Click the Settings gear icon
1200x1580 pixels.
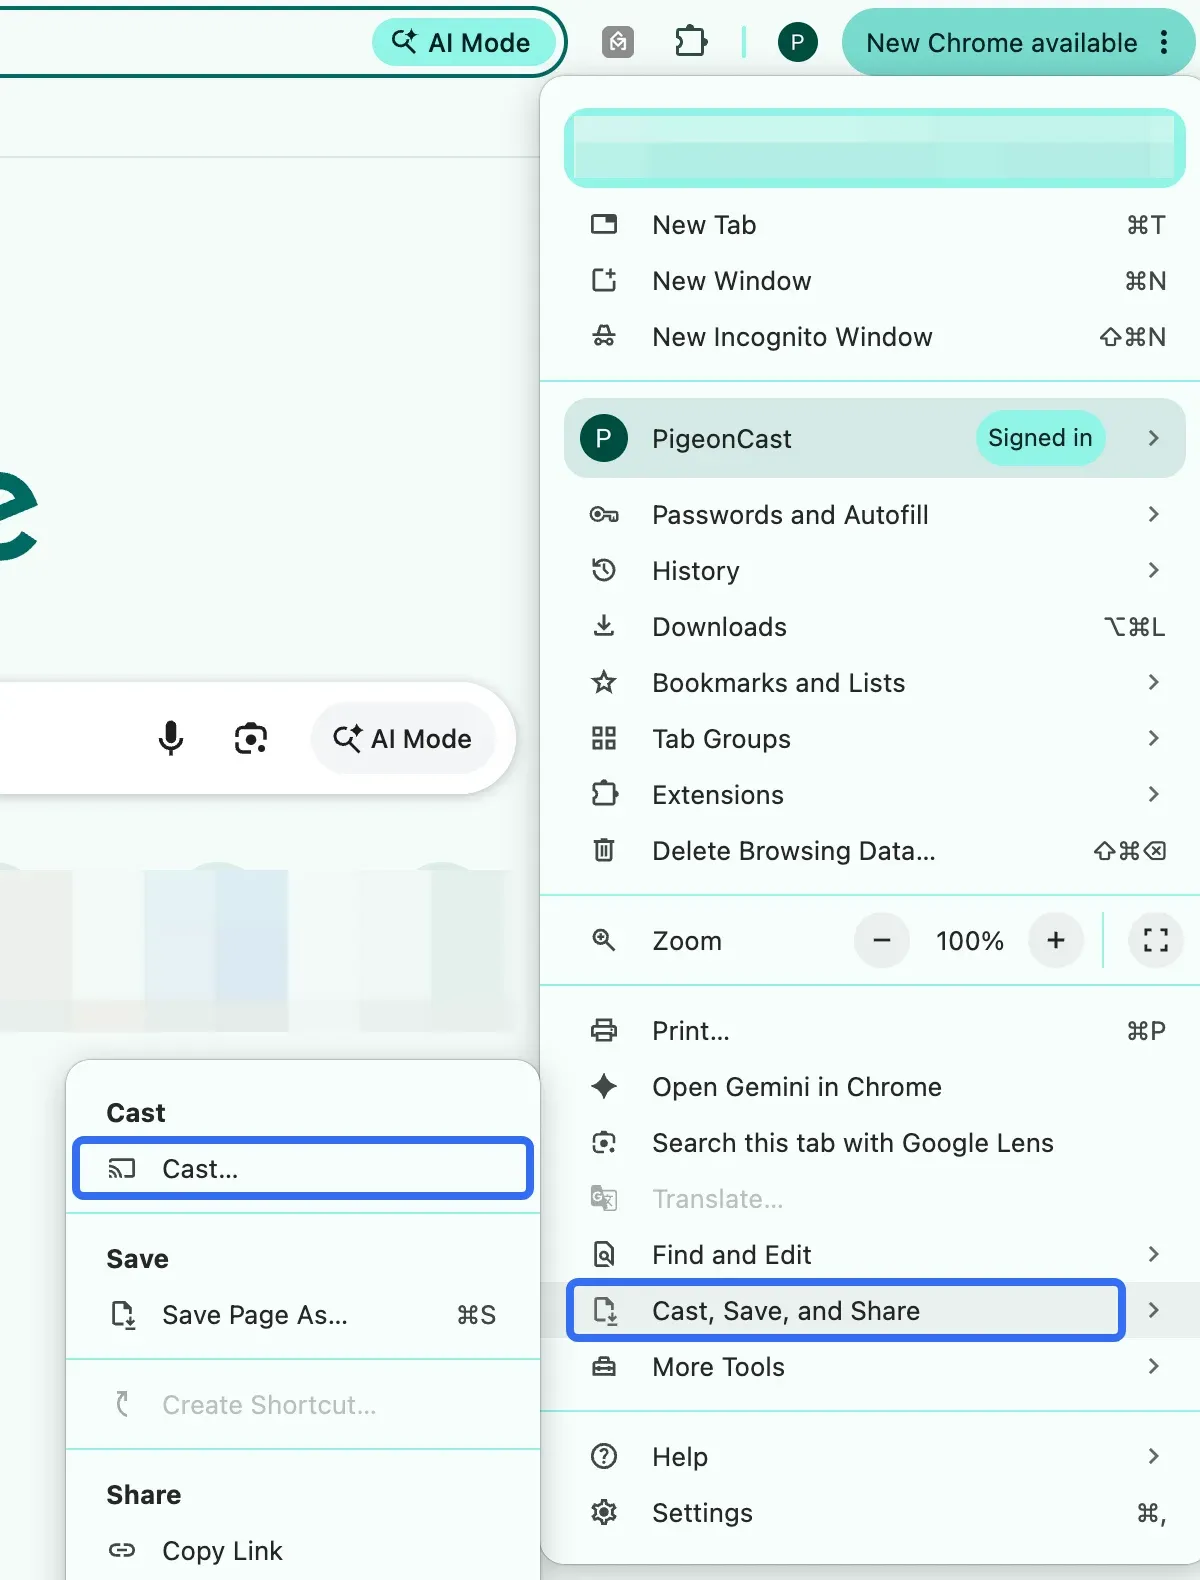pyautogui.click(x=604, y=1512)
